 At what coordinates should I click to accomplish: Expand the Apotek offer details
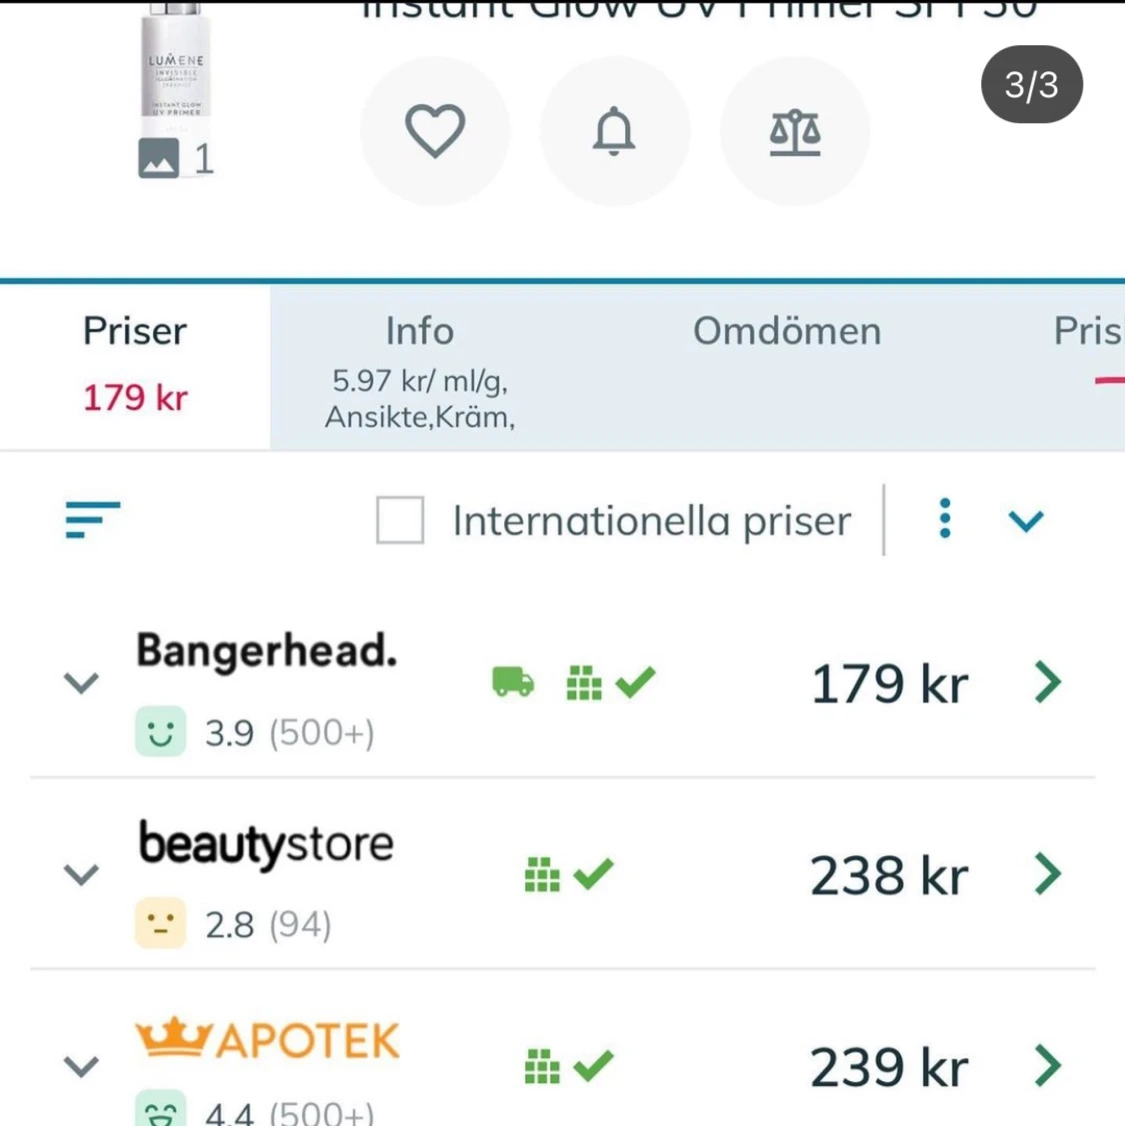(81, 1066)
